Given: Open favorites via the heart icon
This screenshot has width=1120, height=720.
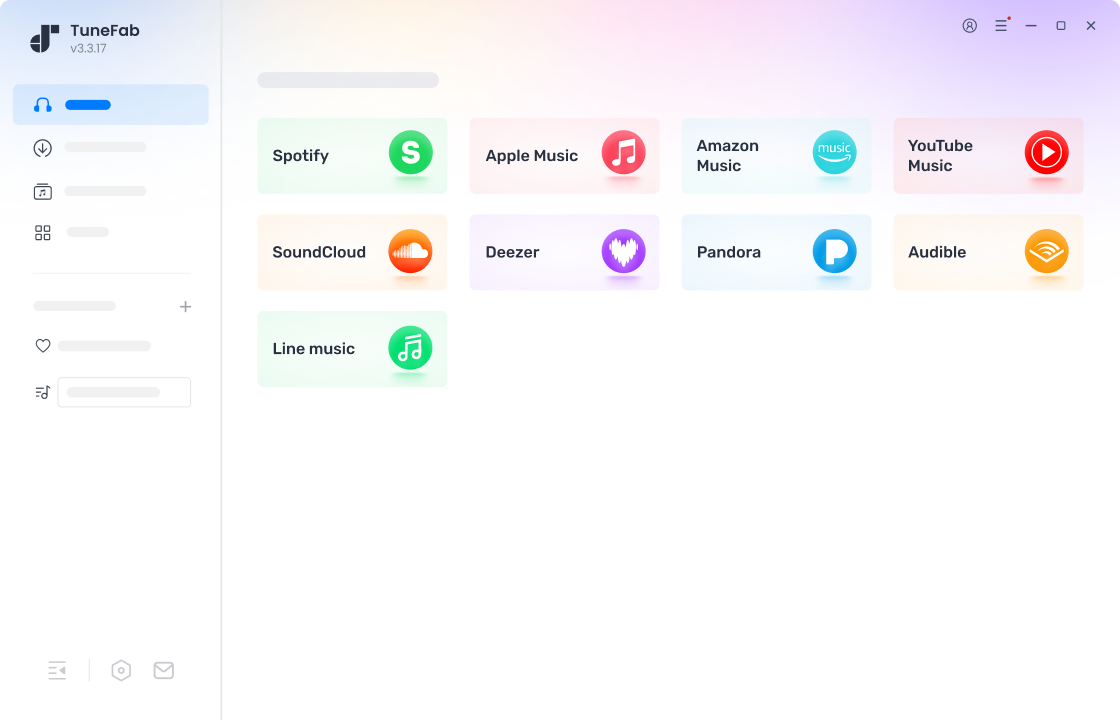Looking at the screenshot, I should point(42,345).
